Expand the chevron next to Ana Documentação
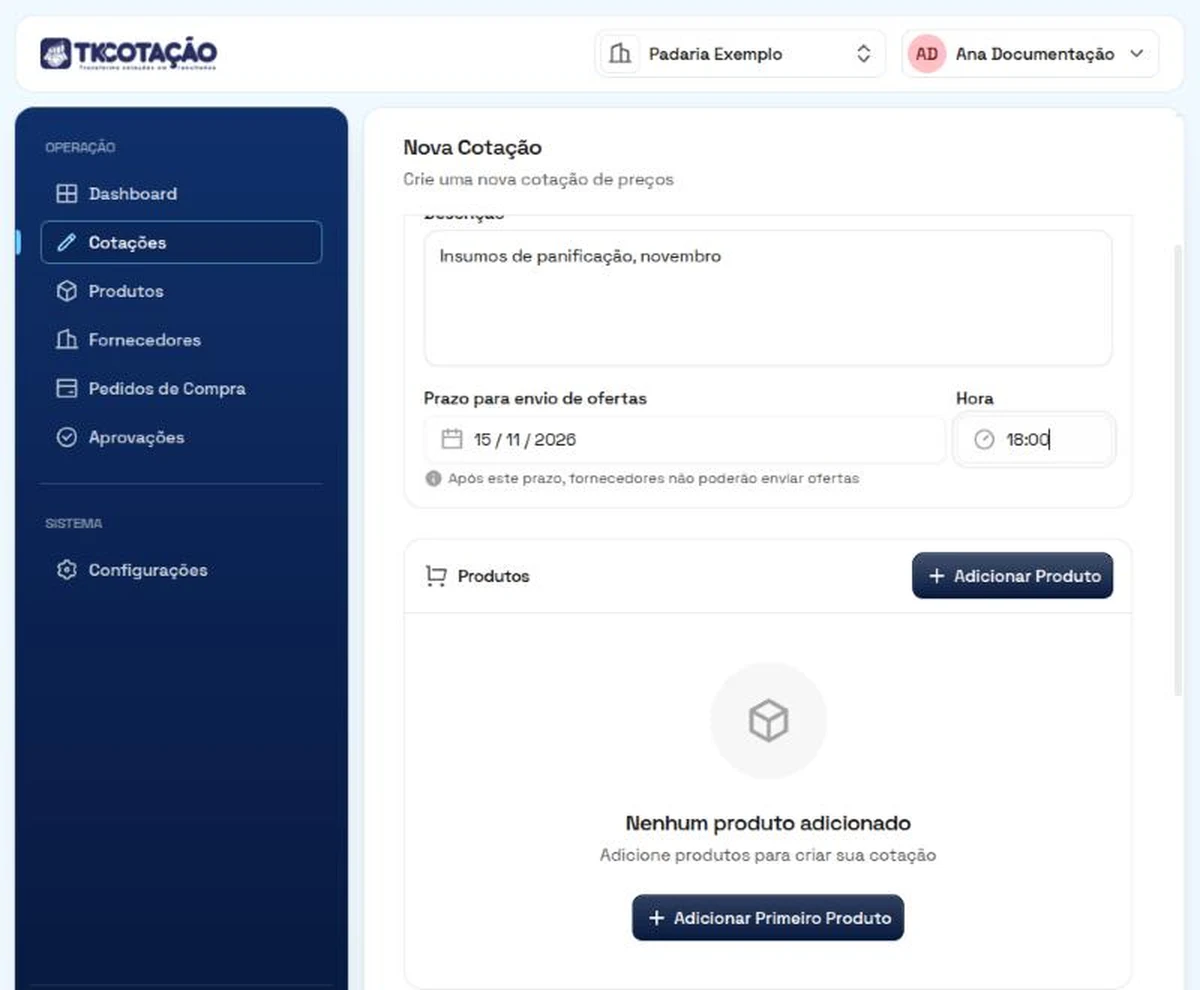This screenshot has height=990, width=1200. [x=1136, y=54]
